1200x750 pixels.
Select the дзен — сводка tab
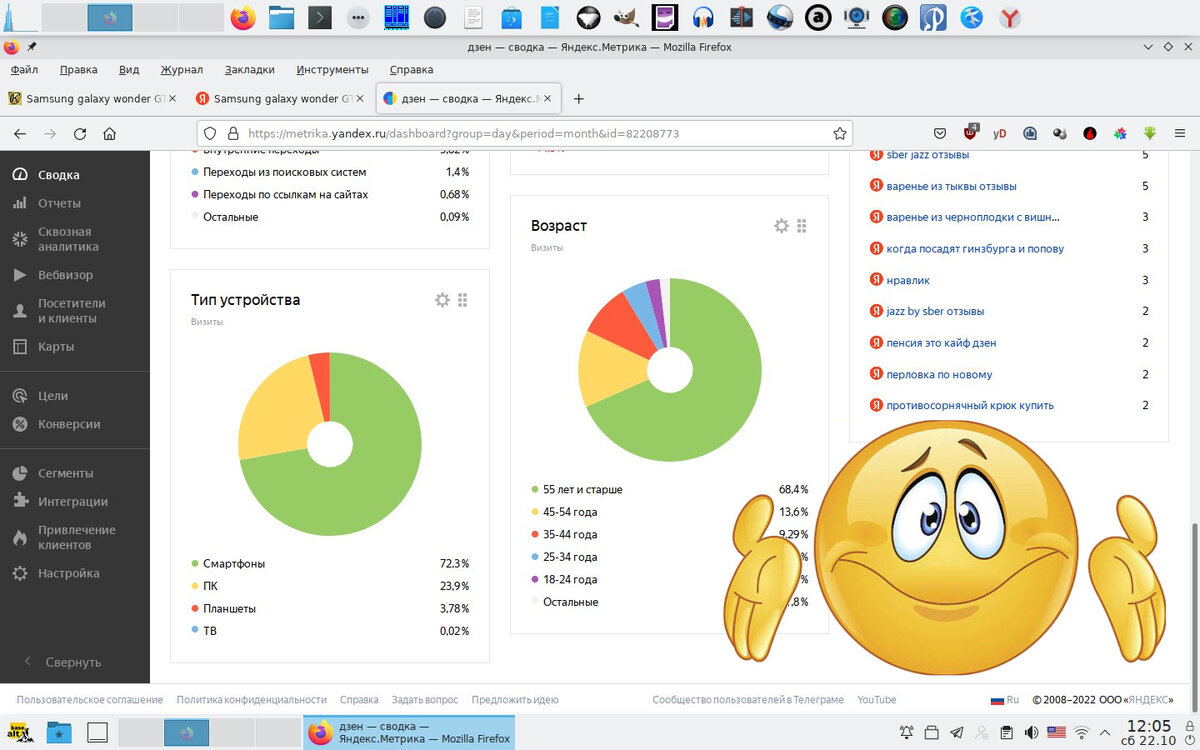tap(468, 99)
